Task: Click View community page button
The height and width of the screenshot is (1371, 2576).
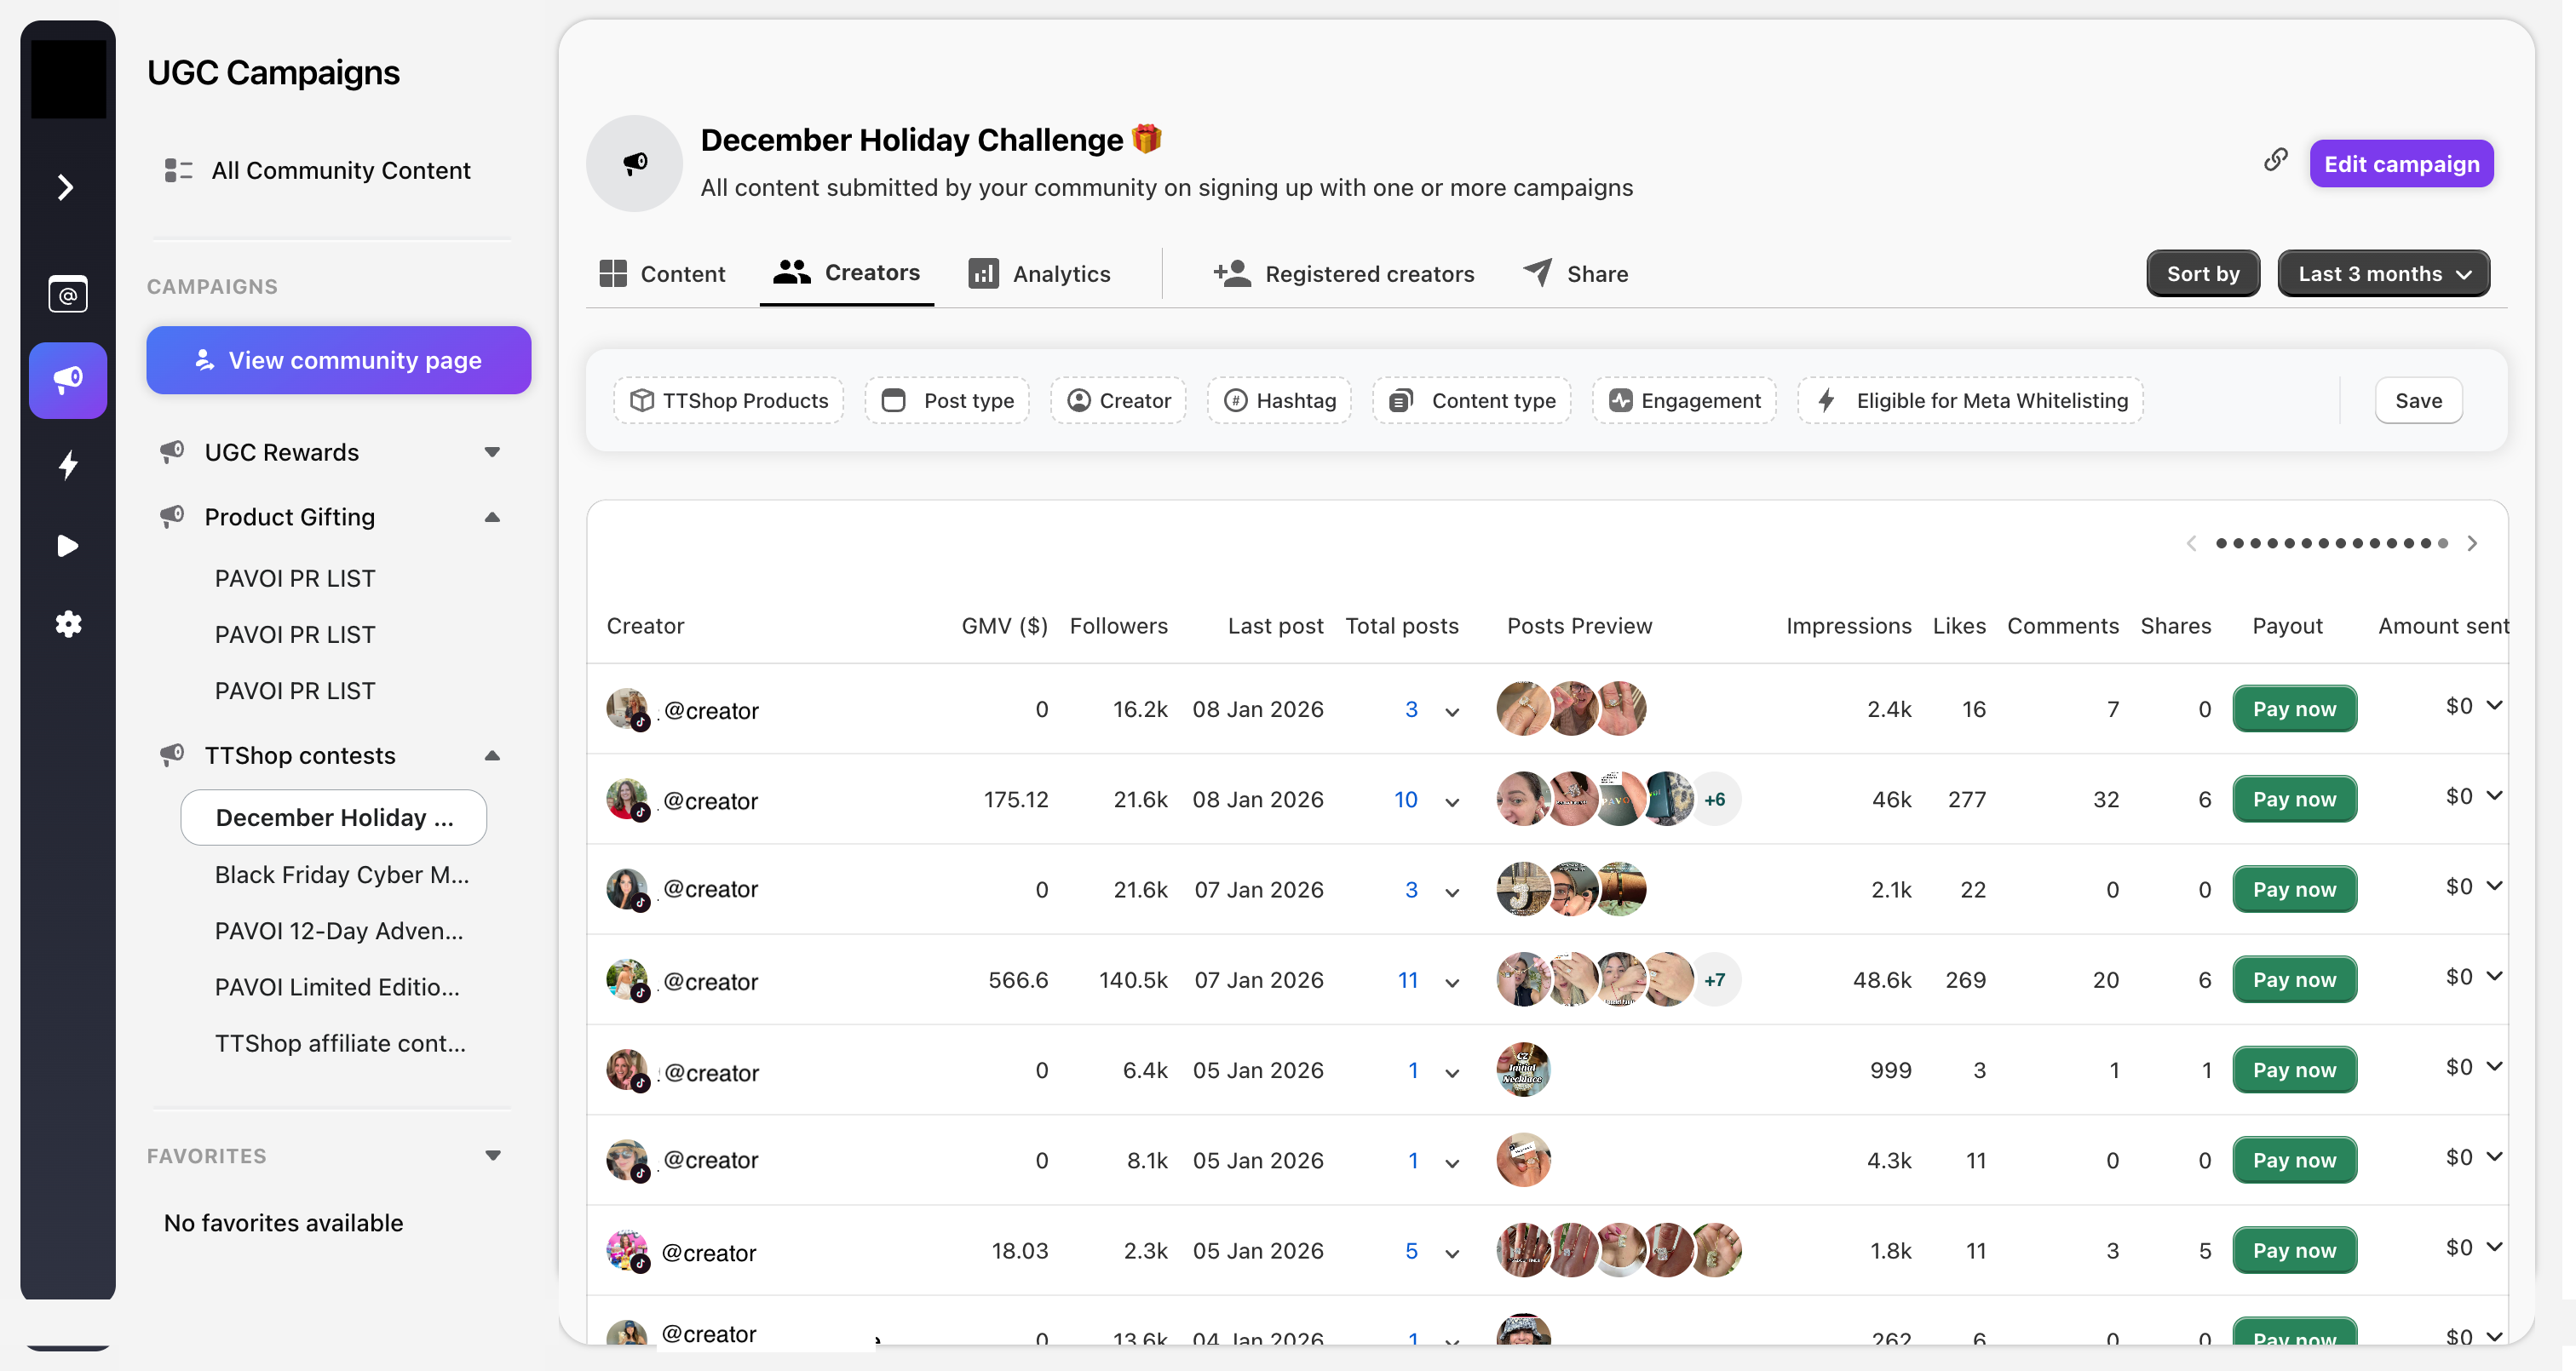Action: (x=339, y=360)
